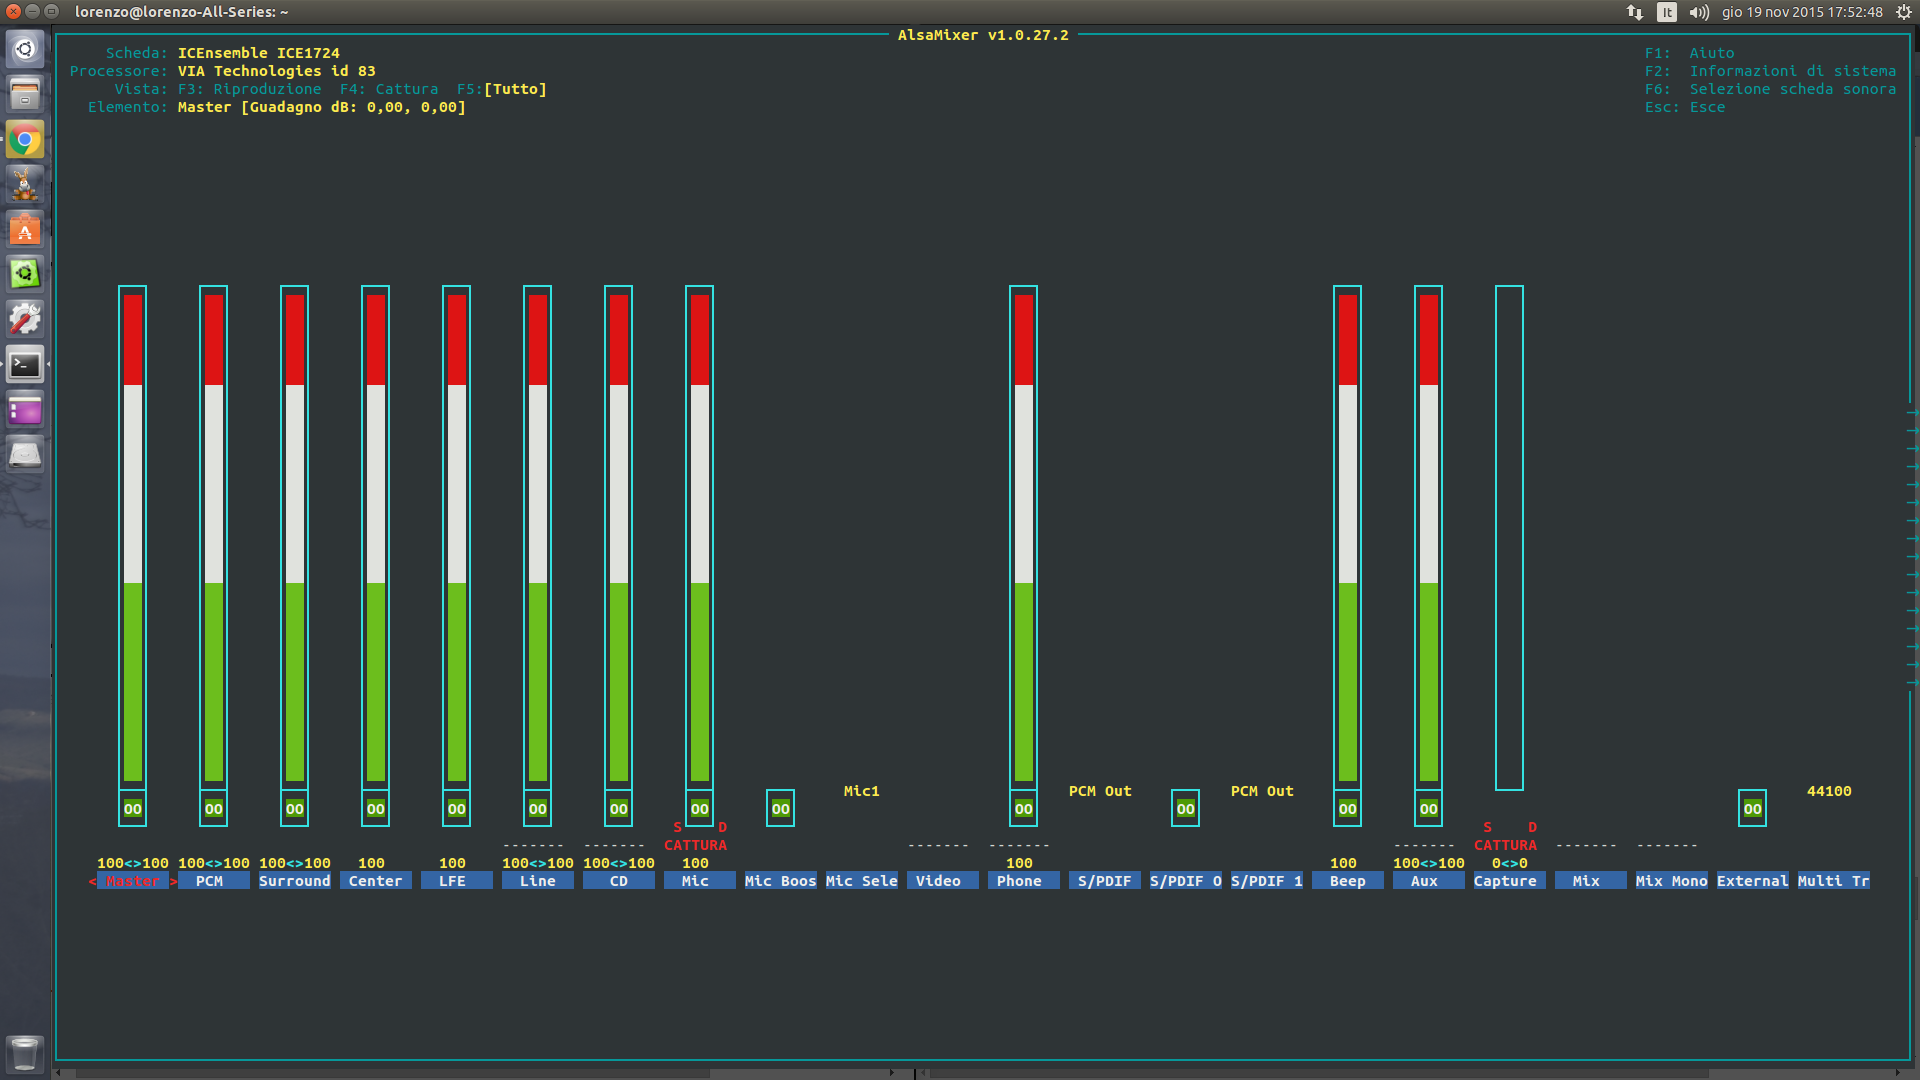The height and width of the screenshot is (1080, 1920).
Task: Open the aMule donkey icon
Action: tap(25, 185)
